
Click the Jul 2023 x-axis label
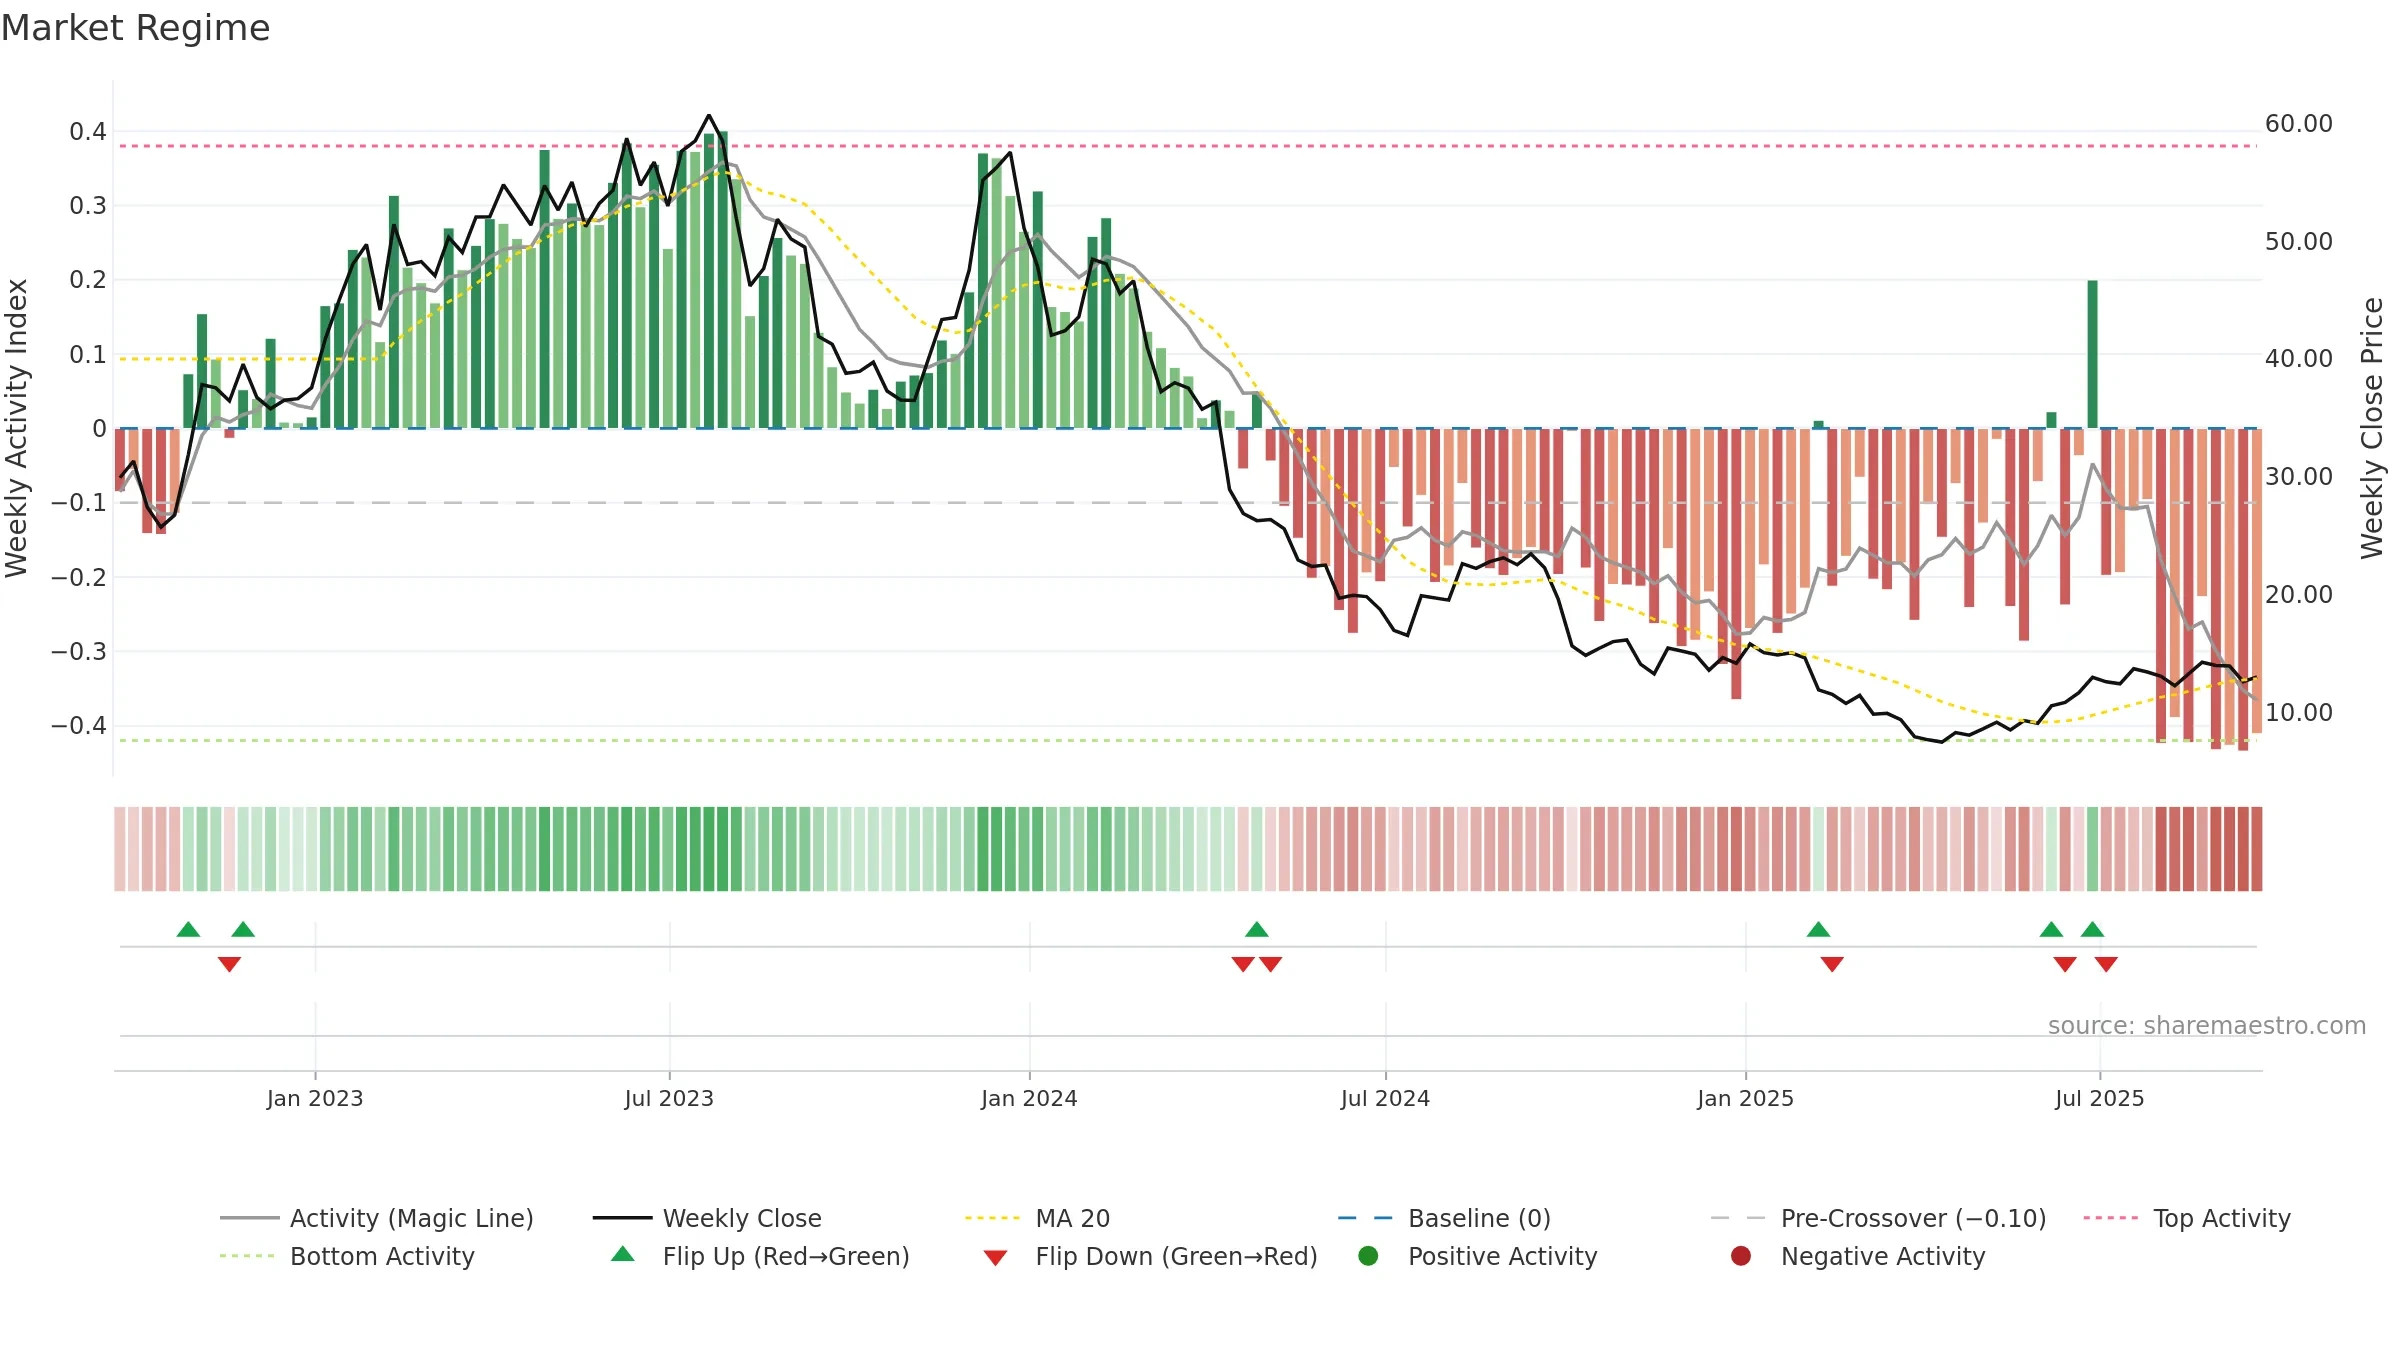click(x=669, y=1098)
